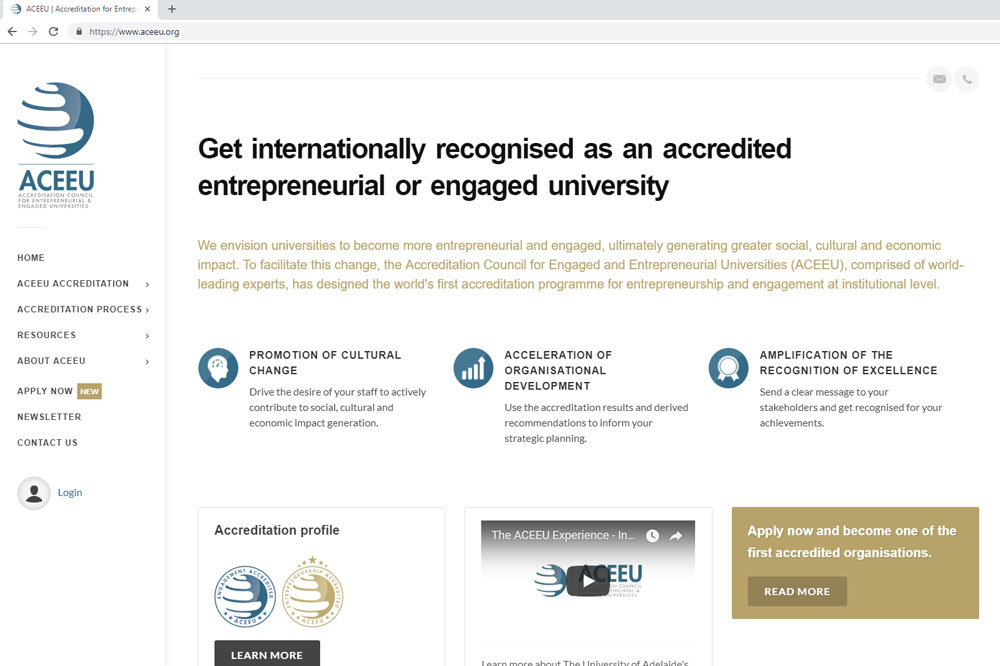Expand the ACEEU ACCREDITATION submenu chevron
Image resolution: width=1000 pixels, height=666 pixels.
click(147, 285)
